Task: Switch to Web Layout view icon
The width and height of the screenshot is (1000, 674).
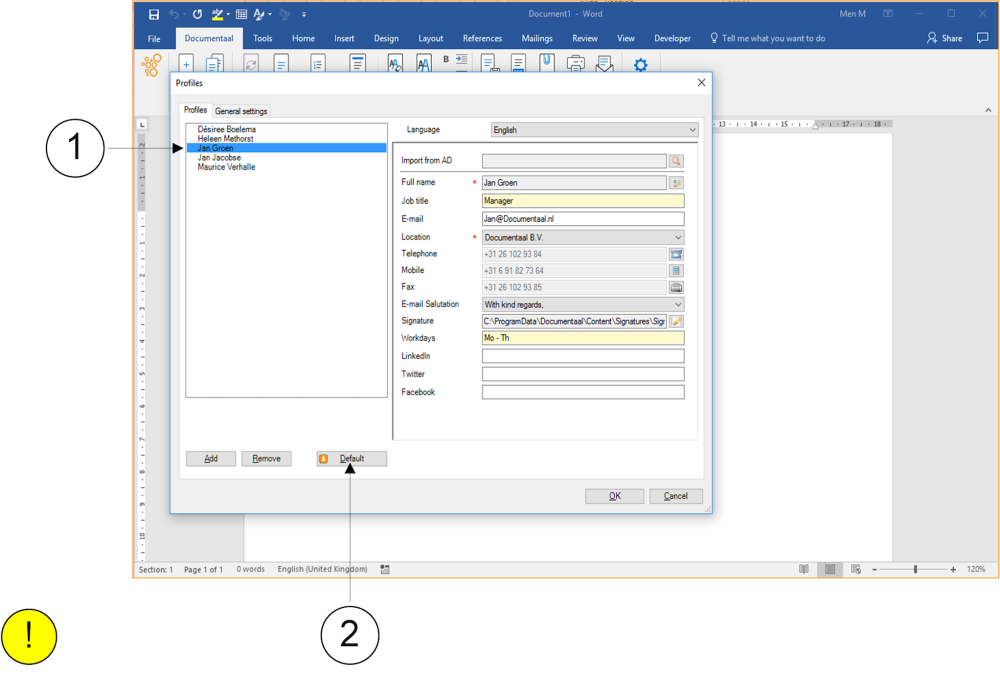Action: pyautogui.click(x=856, y=569)
